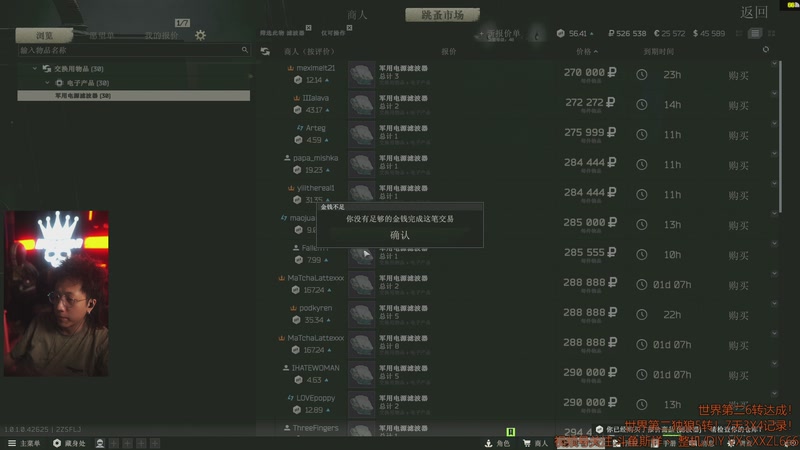The width and height of the screenshot is (800, 450).
Task: Click the flea reputation icon near 56.41
Action: pyautogui.click(x=561, y=33)
